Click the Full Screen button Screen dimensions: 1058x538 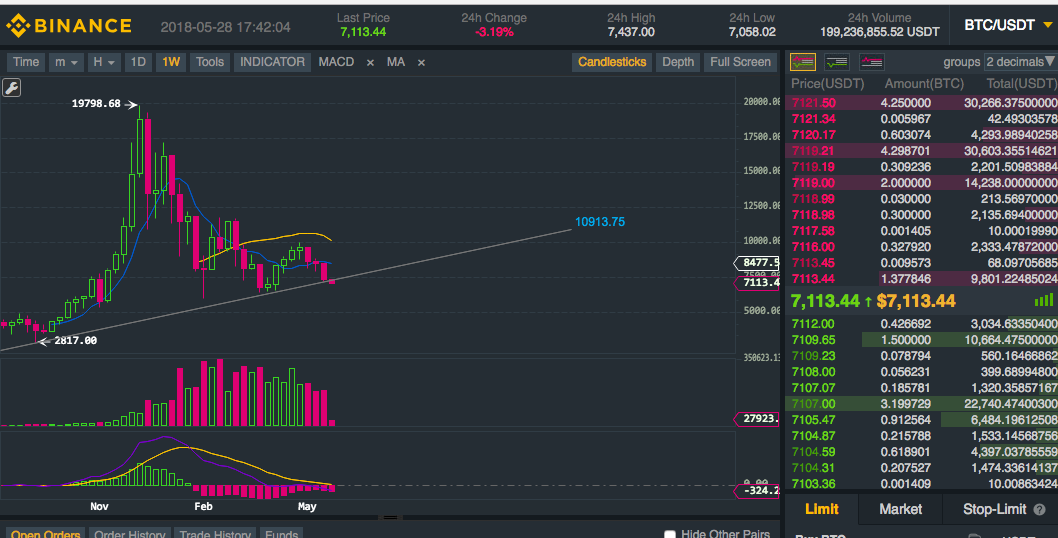tap(740, 62)
